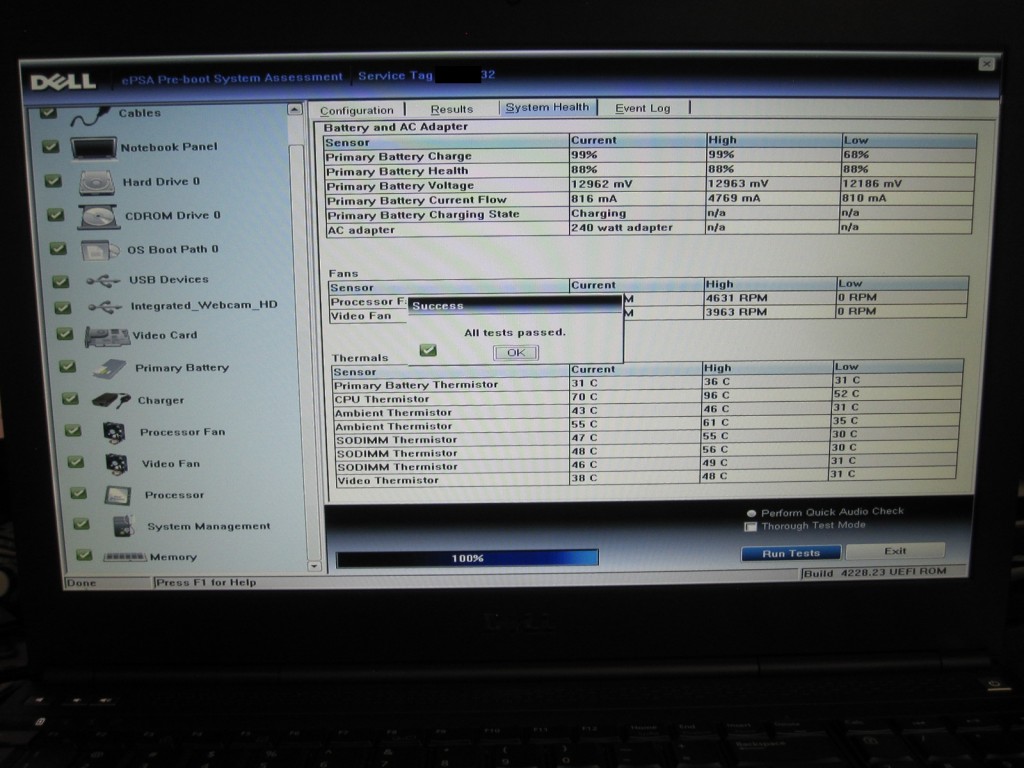Screen dimensions: 1024x768
Task: Click the 4631 RPM fan value
Action: tap(736, 298)
